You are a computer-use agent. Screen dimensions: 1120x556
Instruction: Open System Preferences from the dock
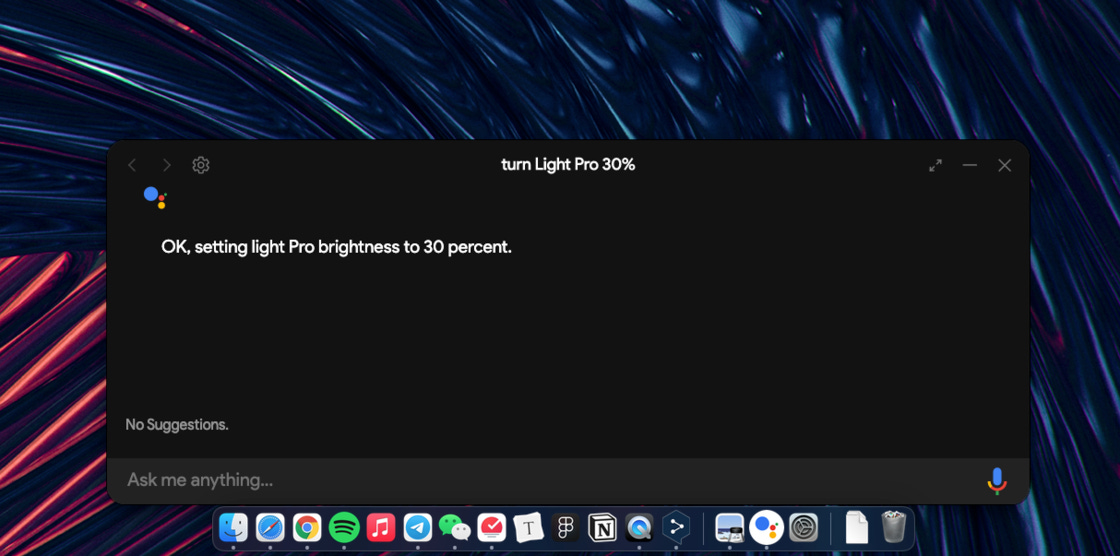pyautogui.click(x=804, y=528)
